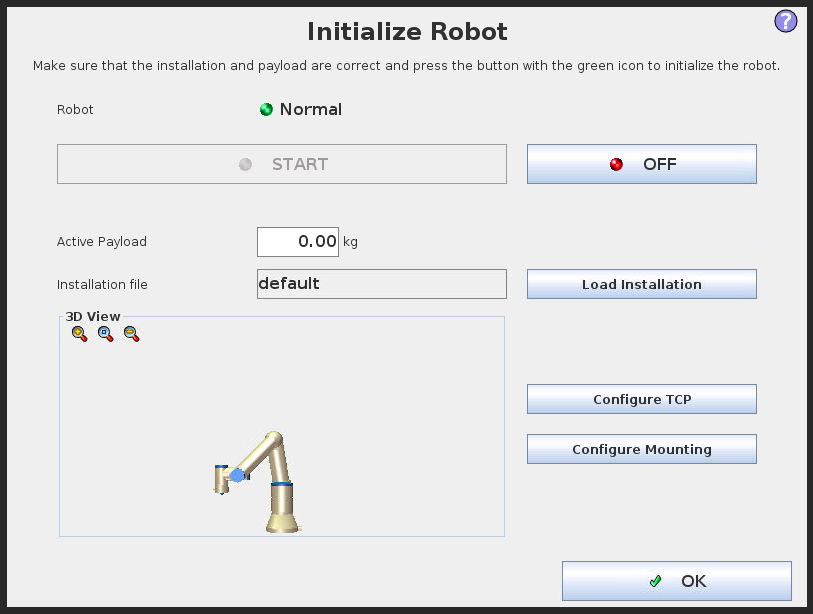
Task: Click the Initialize Robot title
Action: point(407,31)
